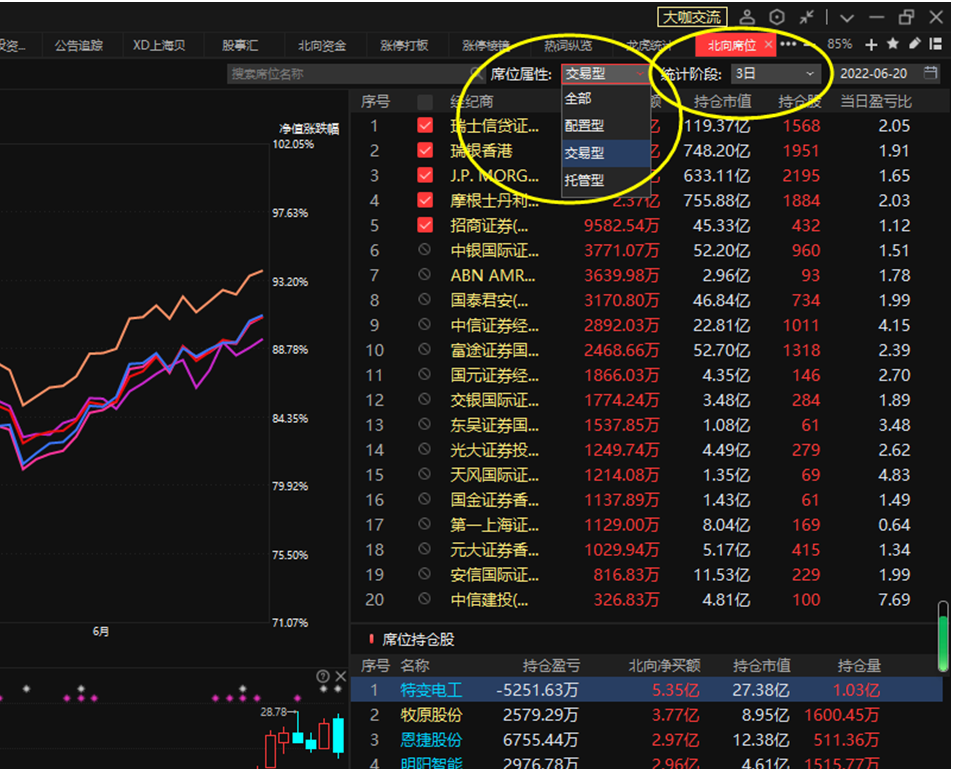
Task: Open the 特变电工 stock link
Action: click(432, 690)
